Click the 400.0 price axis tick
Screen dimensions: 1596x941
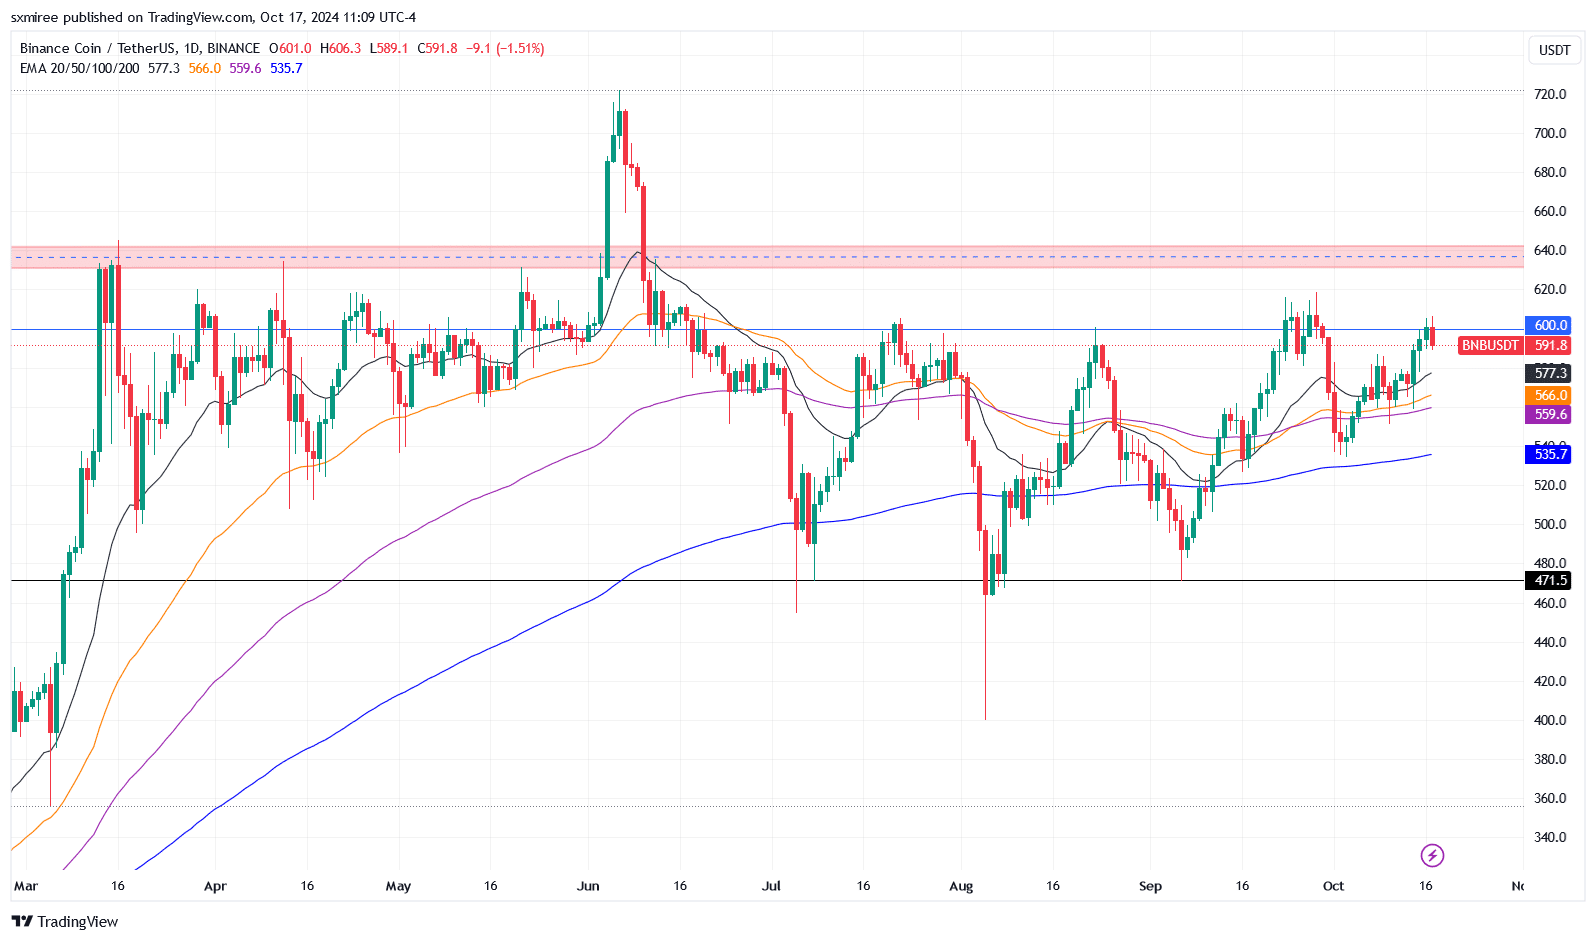click(x=1550, y=720)
